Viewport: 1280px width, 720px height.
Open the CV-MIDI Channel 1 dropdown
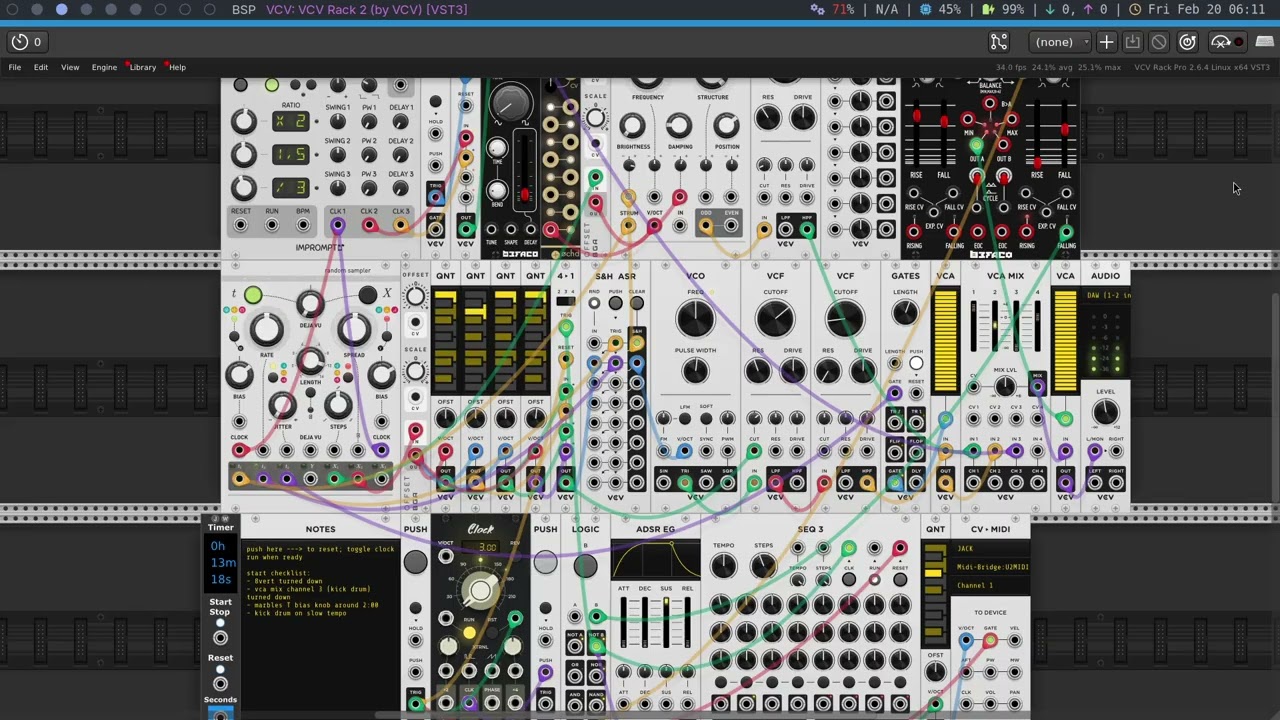click(990, 586)
